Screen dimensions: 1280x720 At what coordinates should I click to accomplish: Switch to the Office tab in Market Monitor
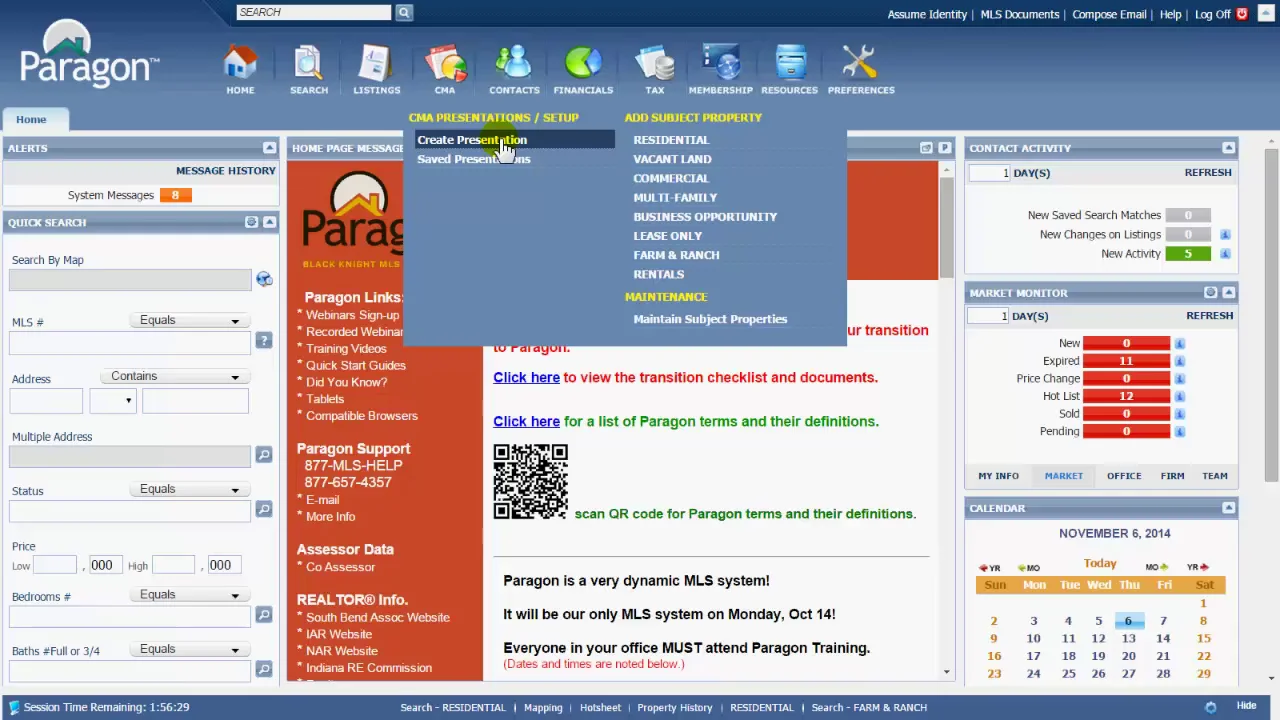1124,476
